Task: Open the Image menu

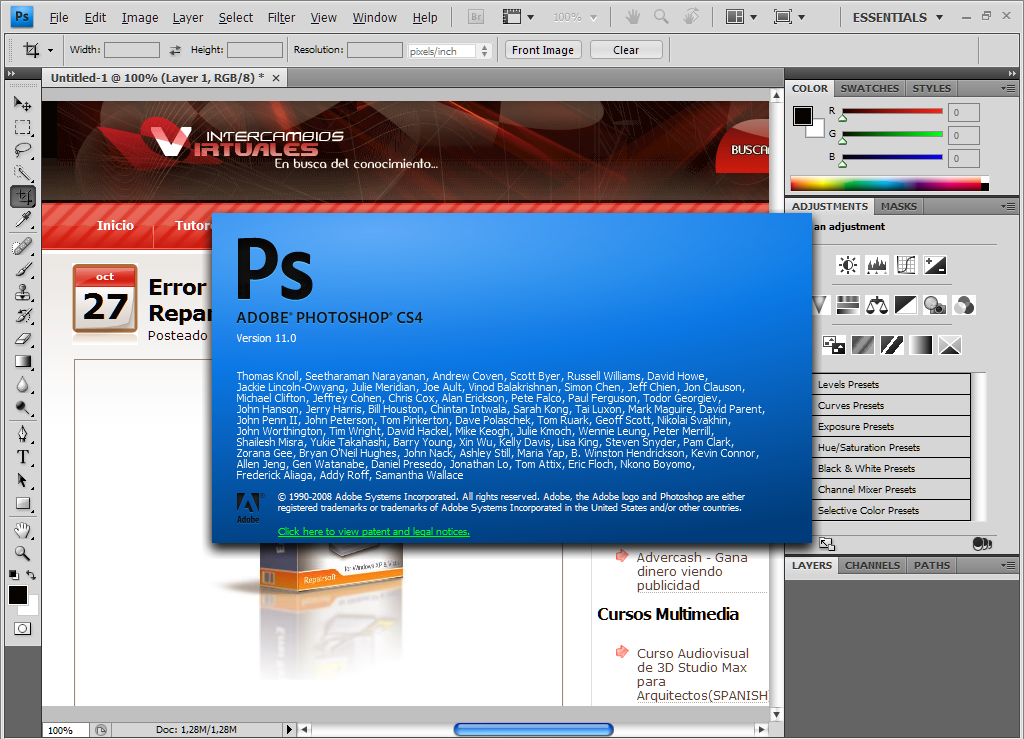Action: (140, 18)
